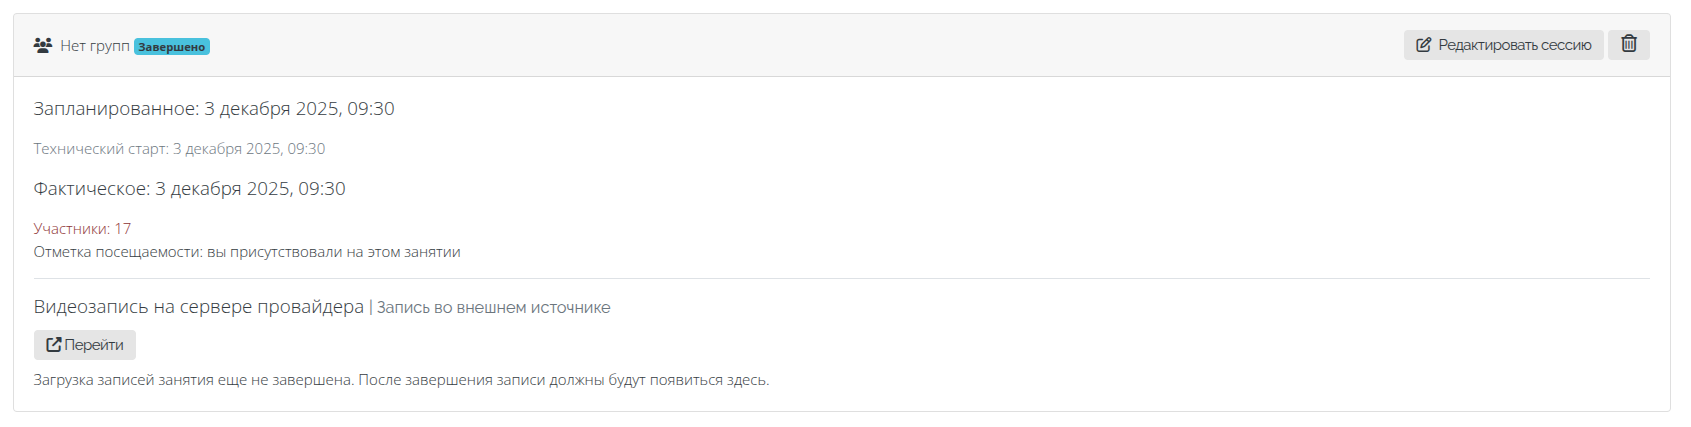Viewport: 1691px width, 427px height.
Task: Click the Отметка посещаемости attendance note
Action: point(247,252)
